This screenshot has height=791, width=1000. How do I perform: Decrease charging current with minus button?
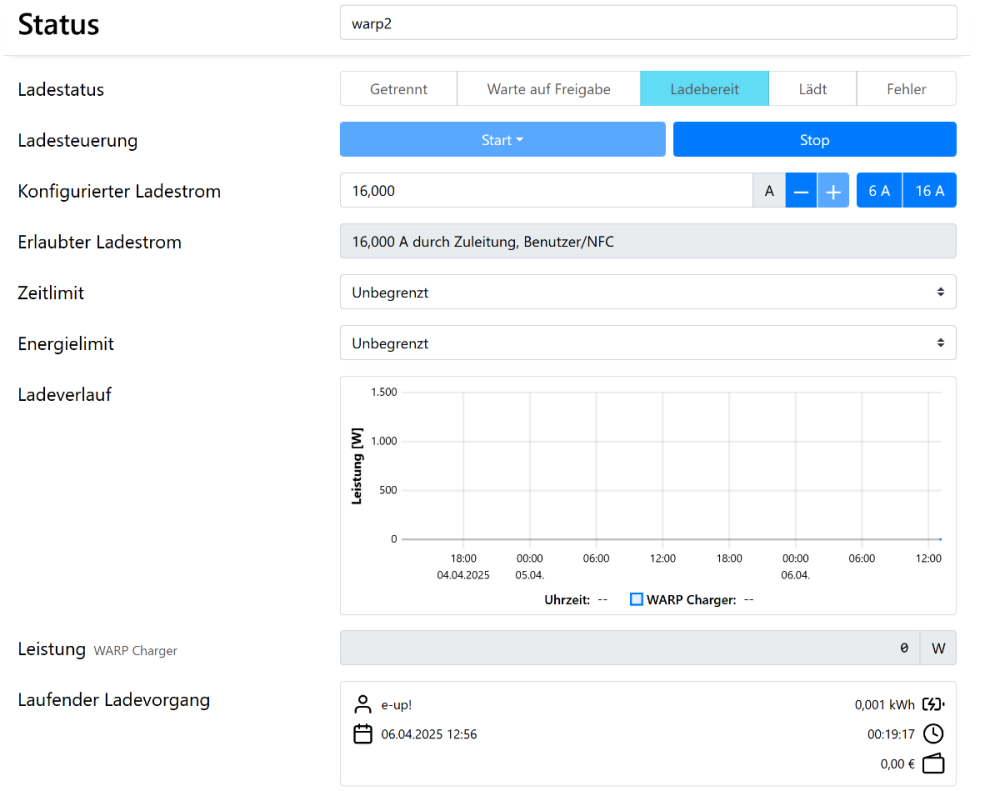(x=801, y=191)
